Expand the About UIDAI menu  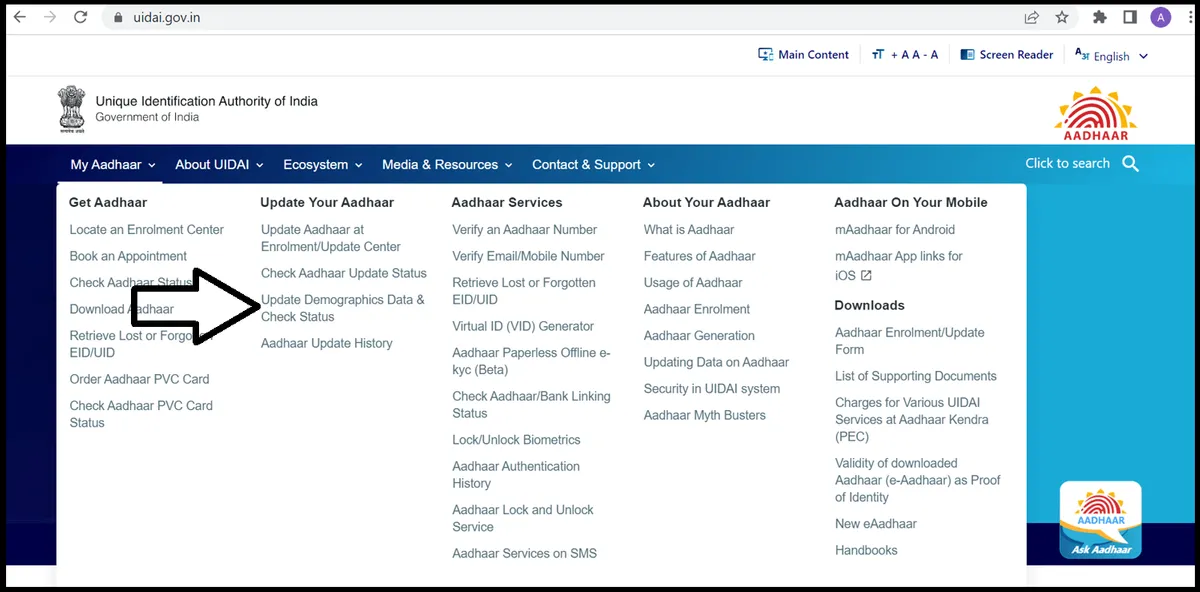point(219,165)
